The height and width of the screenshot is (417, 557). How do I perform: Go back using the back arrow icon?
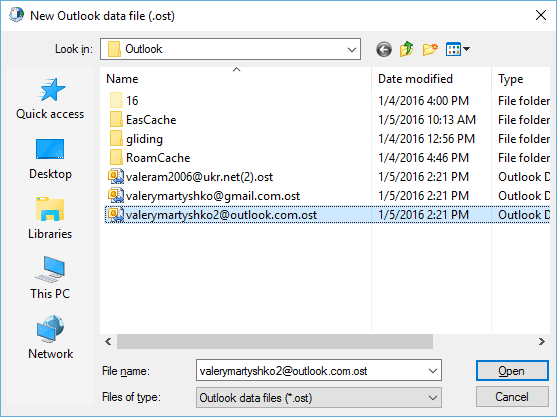pyautogui.click(x=384, y=49)
